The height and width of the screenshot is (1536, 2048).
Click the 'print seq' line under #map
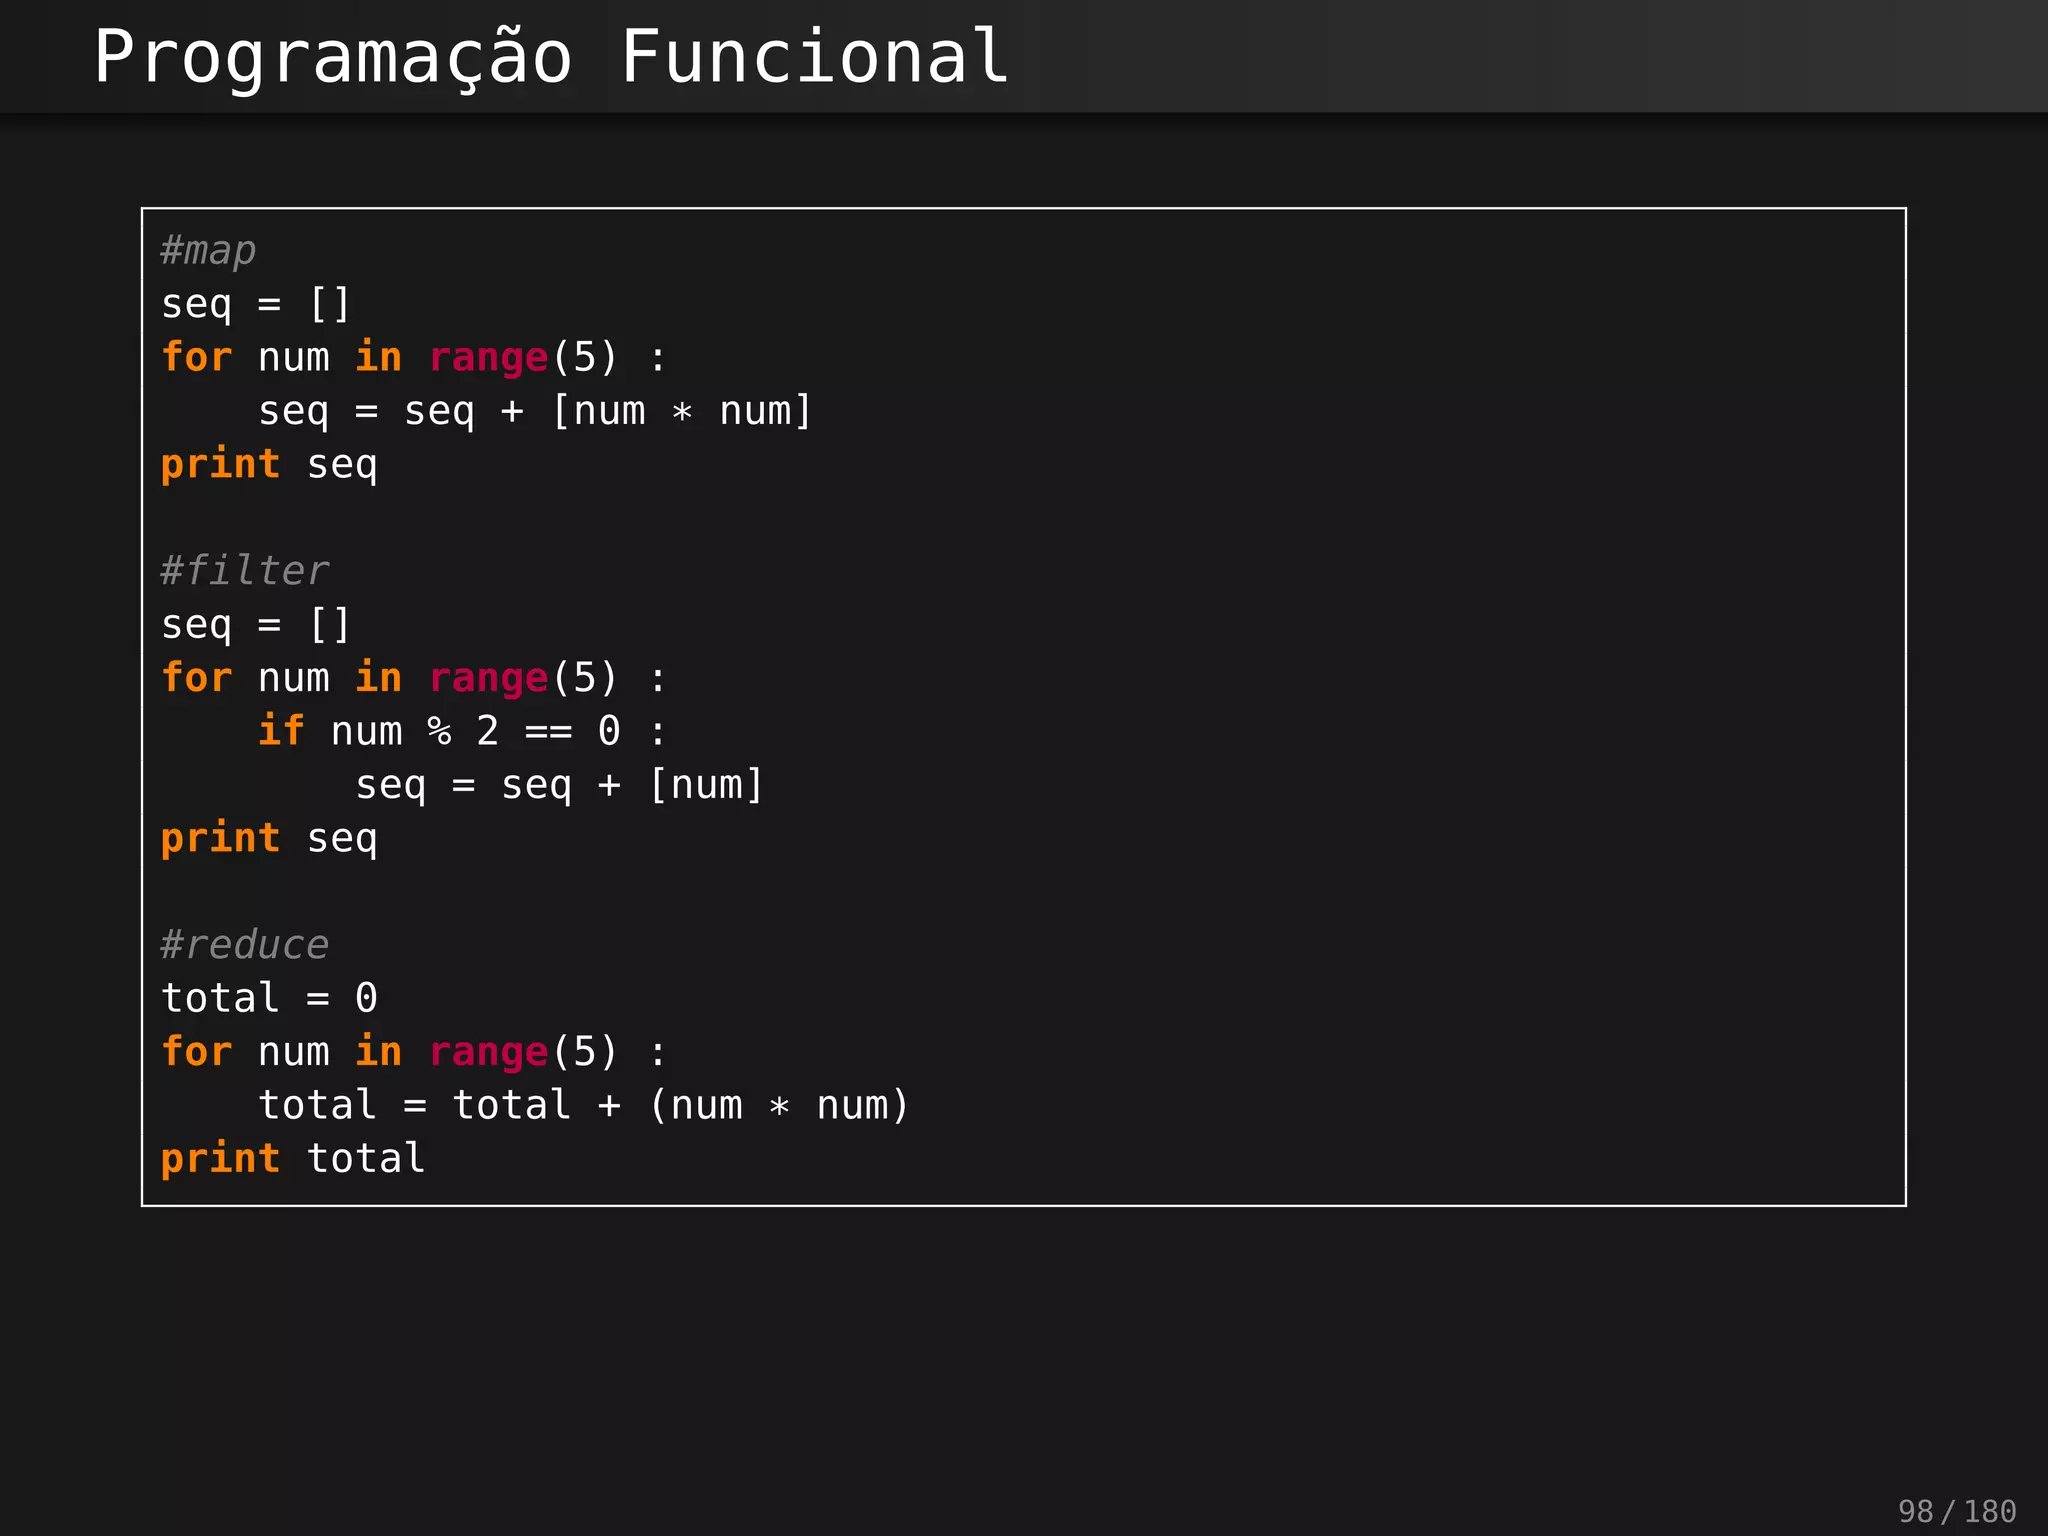point(269,465)
